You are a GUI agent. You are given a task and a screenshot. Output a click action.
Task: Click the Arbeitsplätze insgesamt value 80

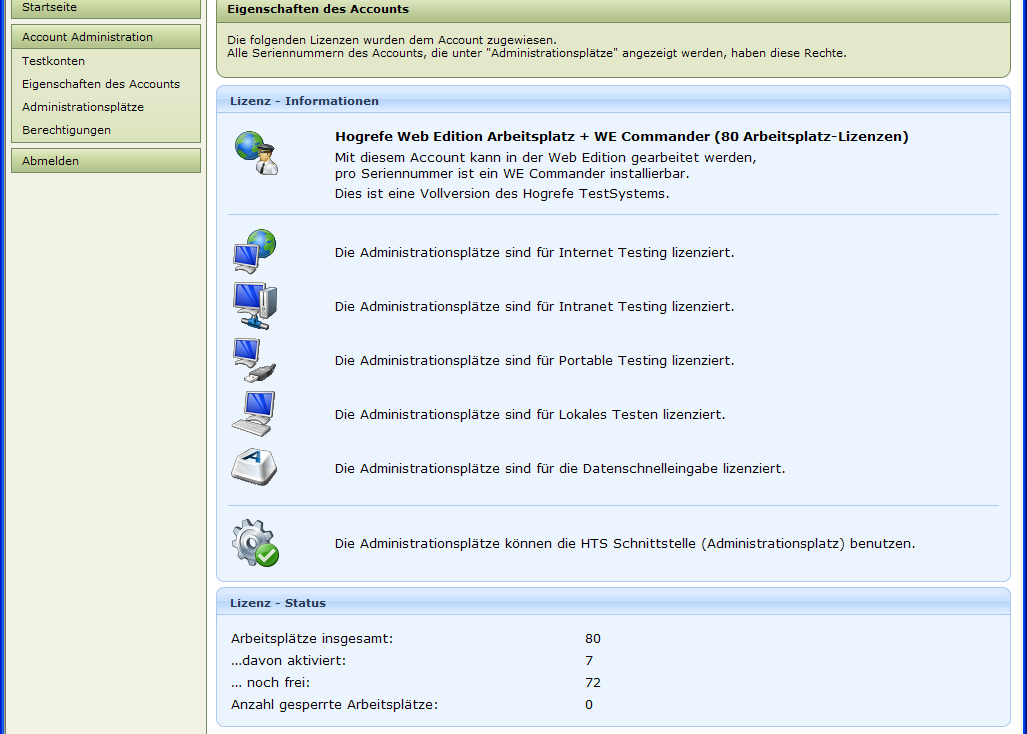(x=593, y=639)
